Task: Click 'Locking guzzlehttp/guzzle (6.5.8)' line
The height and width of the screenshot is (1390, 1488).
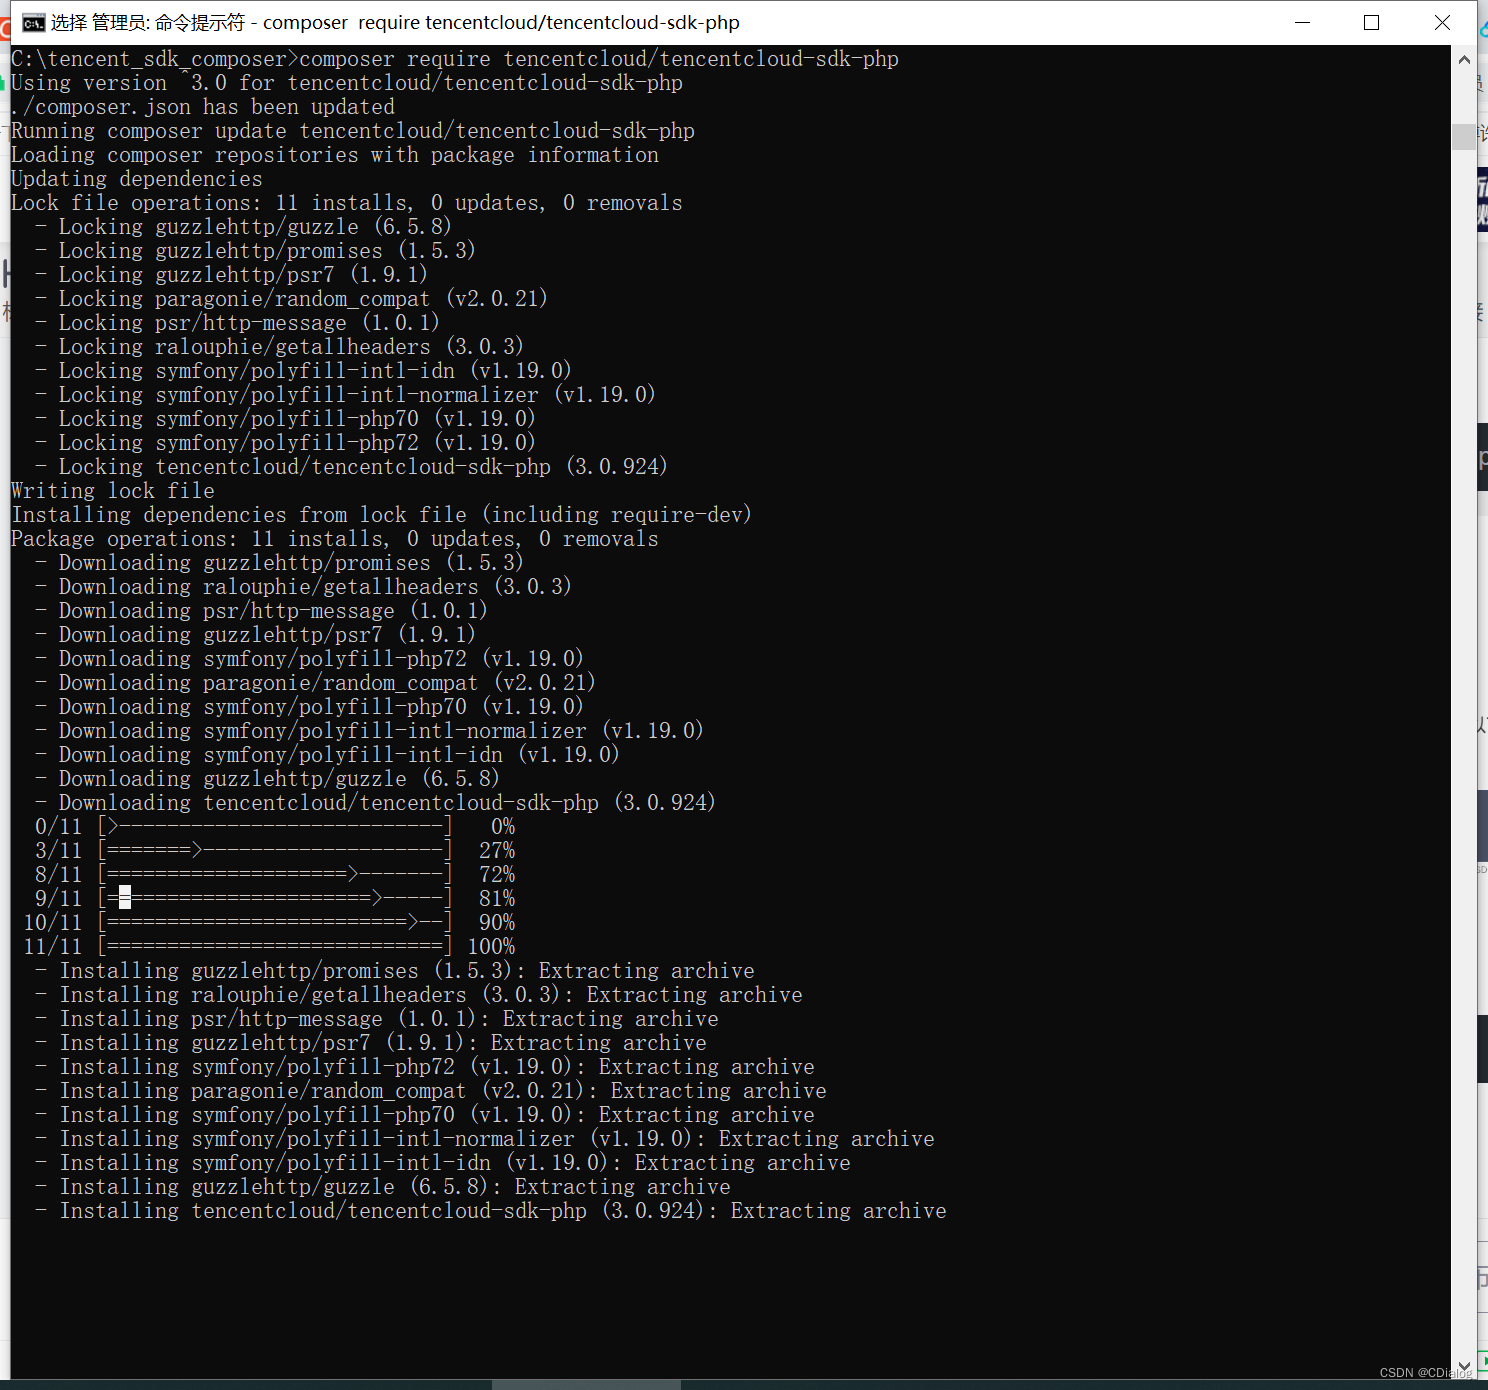Action: point(243,227)
